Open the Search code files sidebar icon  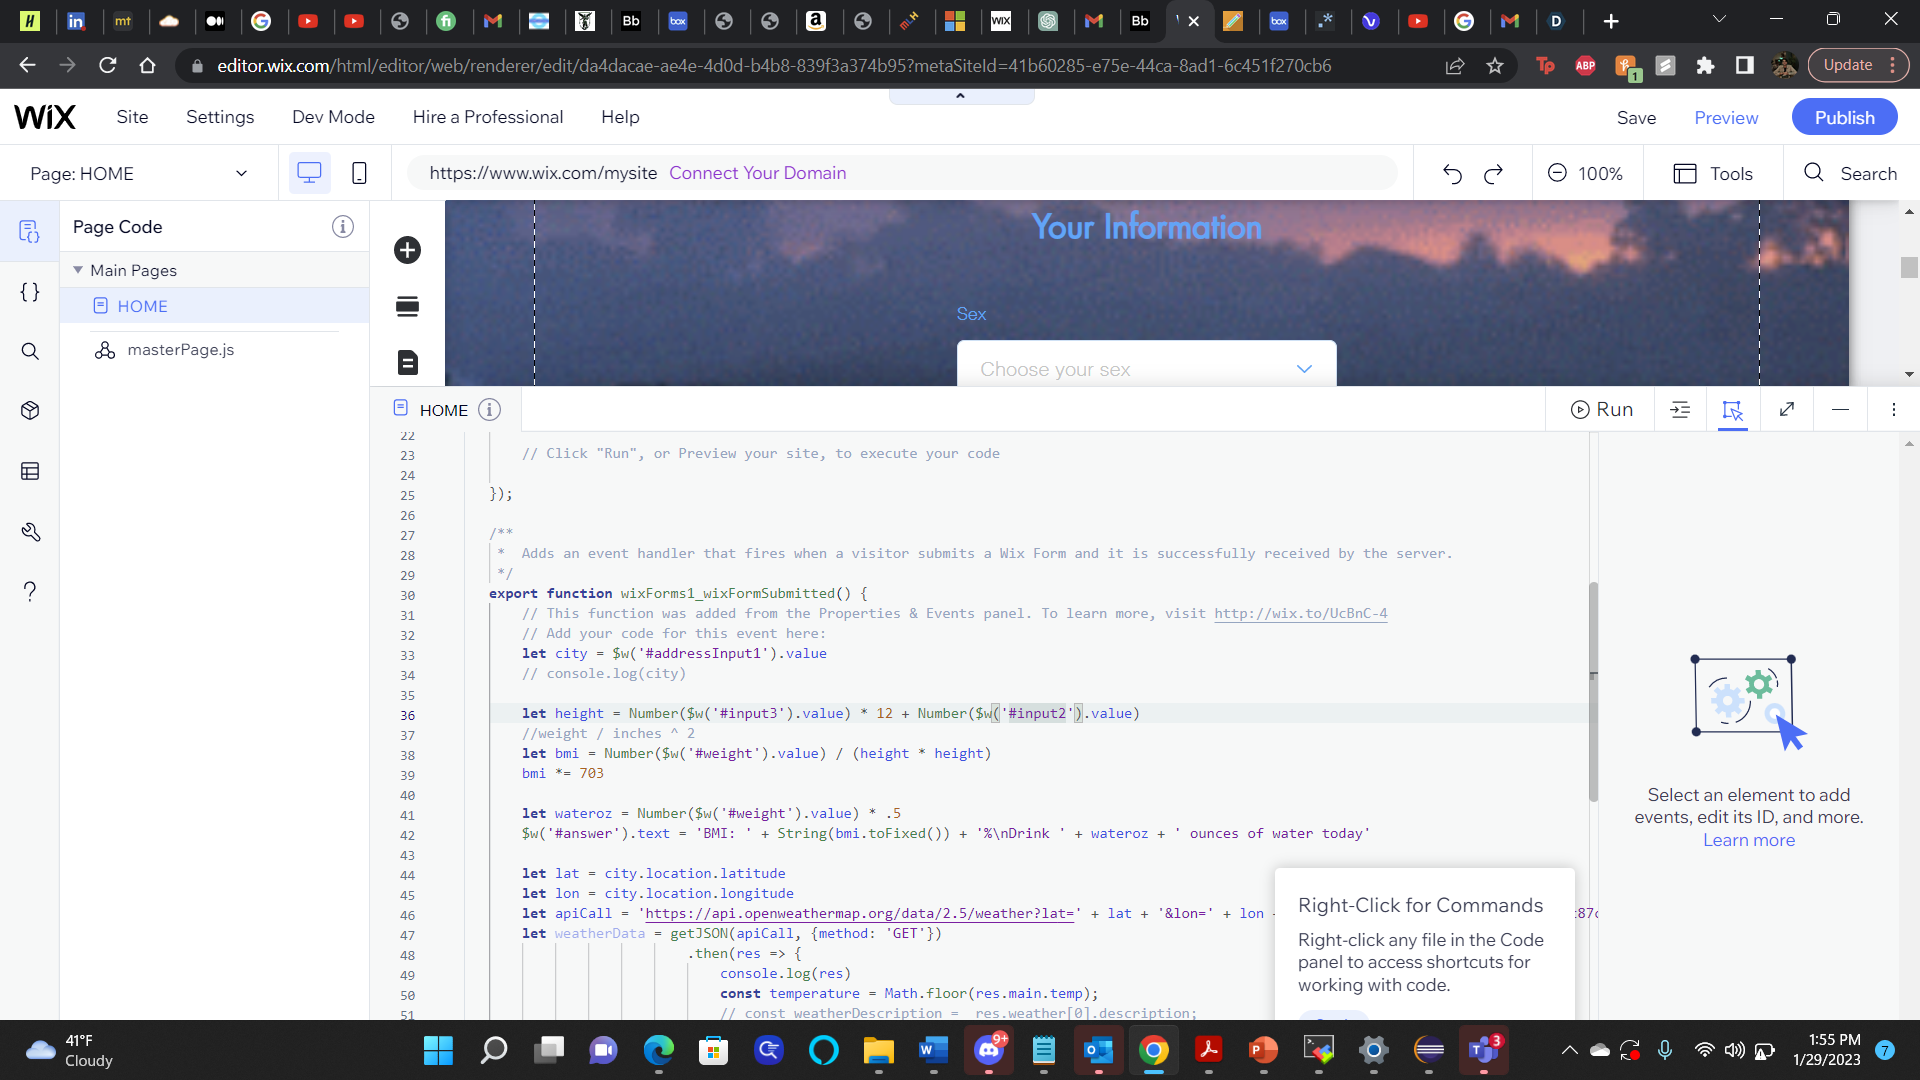pos(30,352)
